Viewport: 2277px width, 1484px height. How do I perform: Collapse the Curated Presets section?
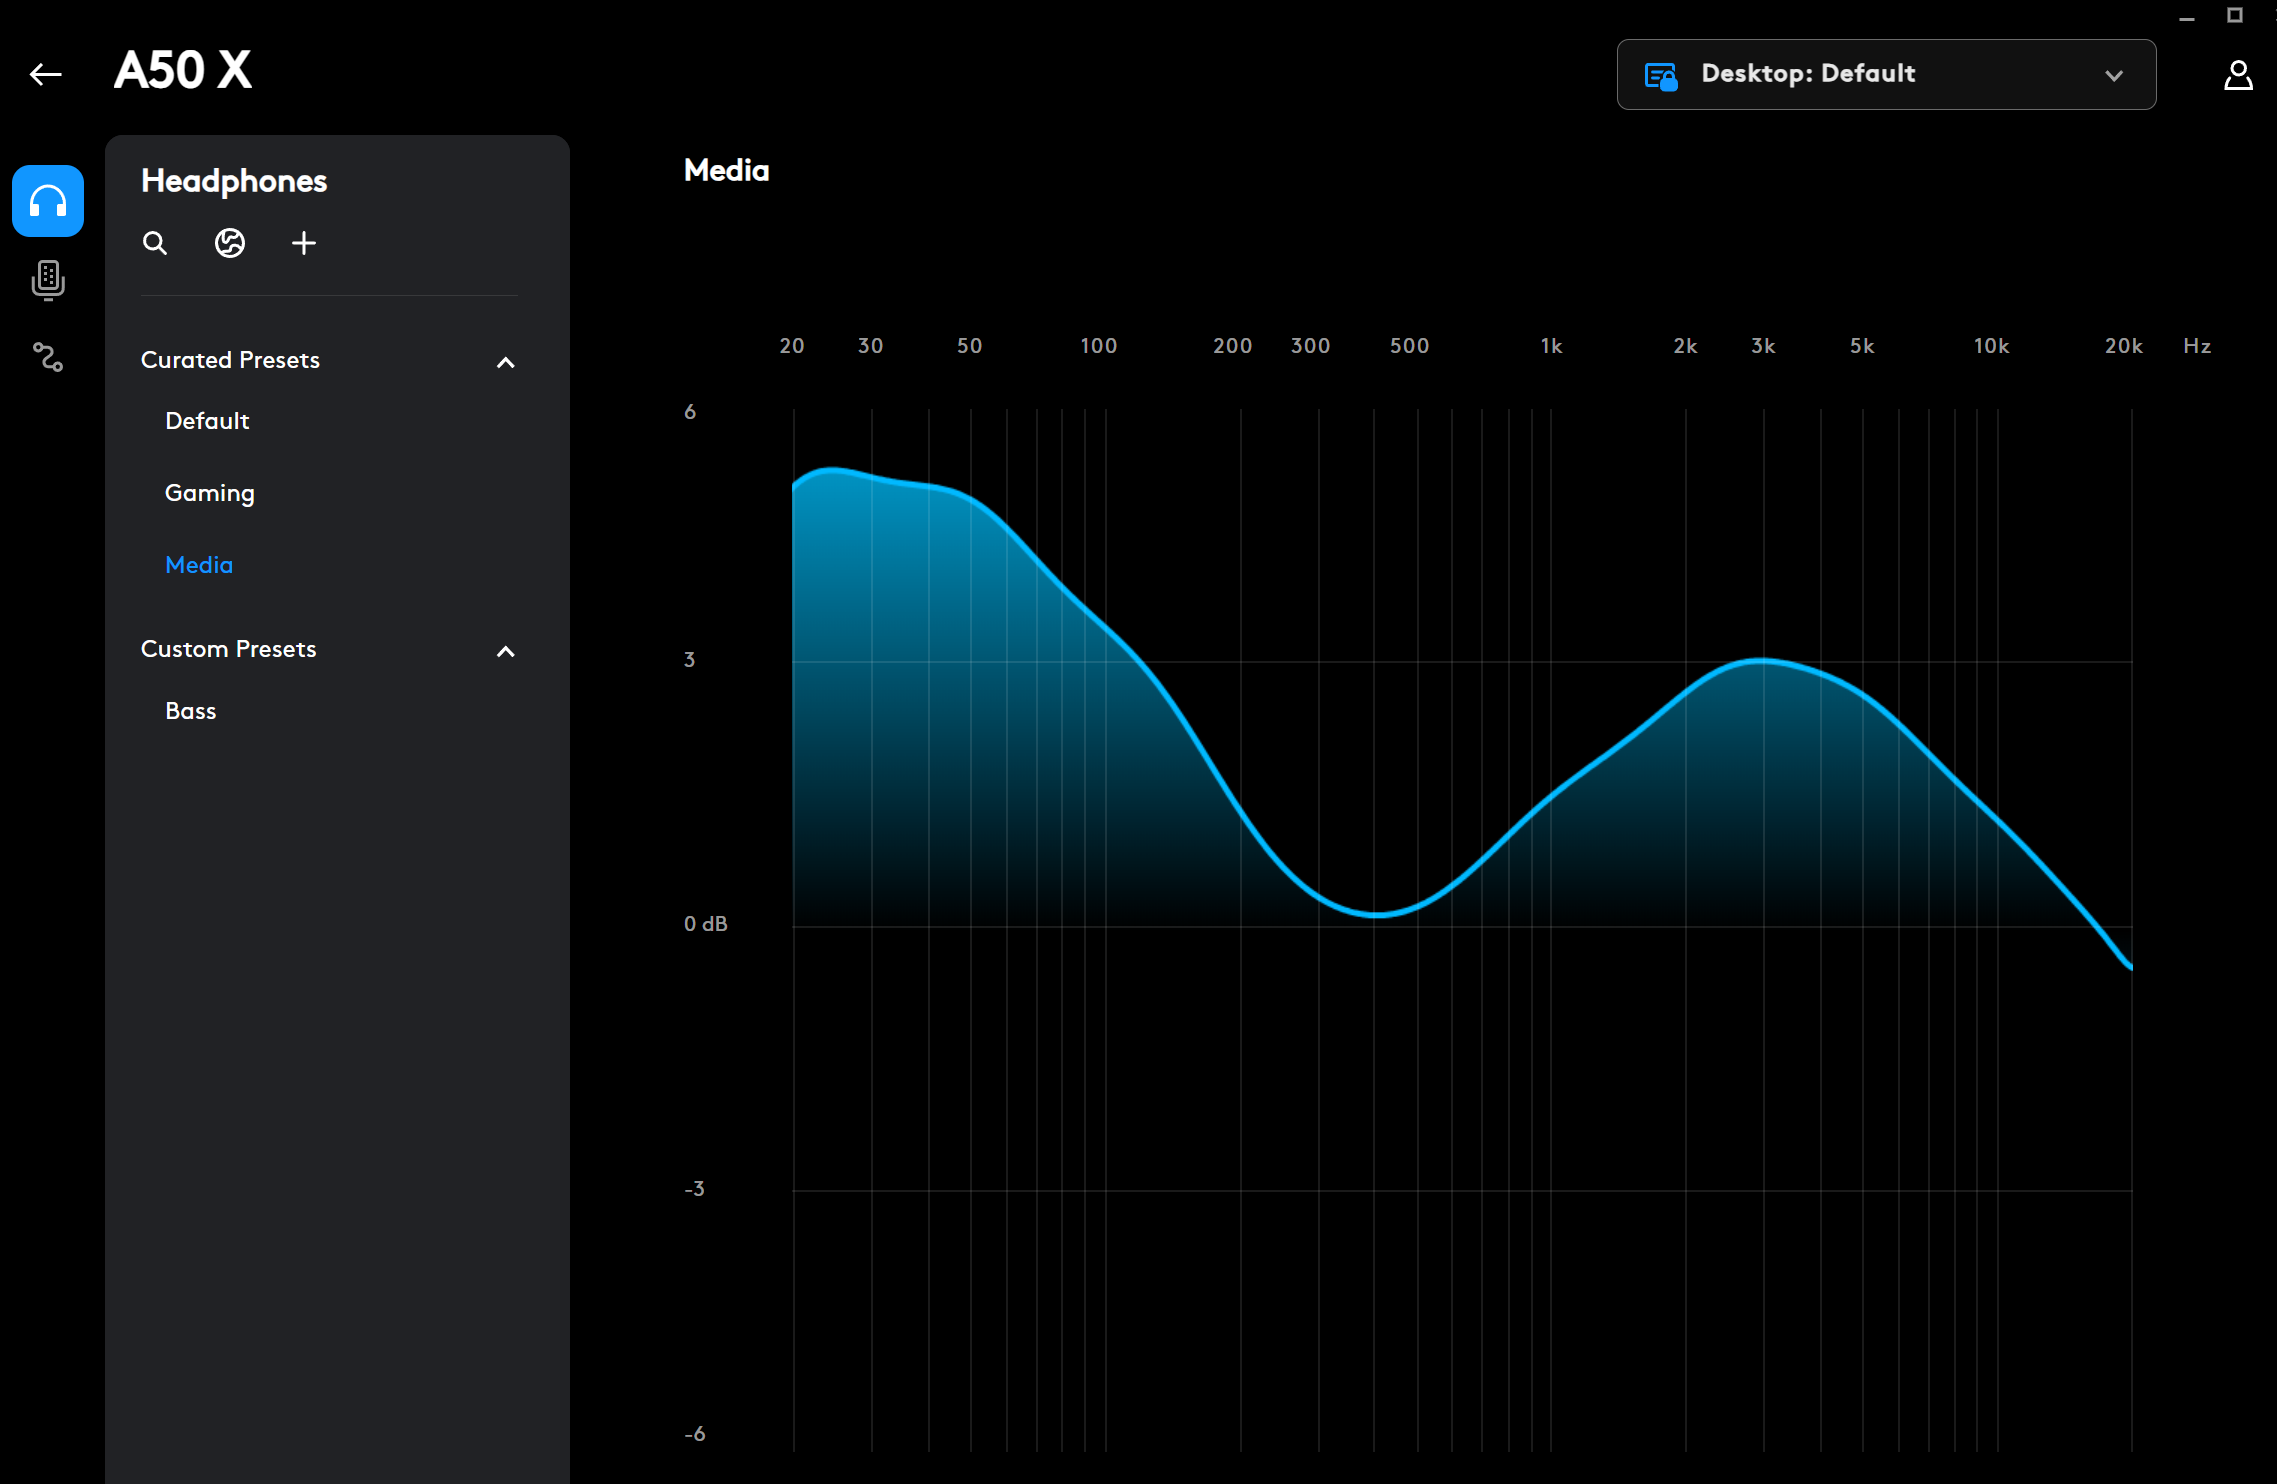tap(506, 362)
